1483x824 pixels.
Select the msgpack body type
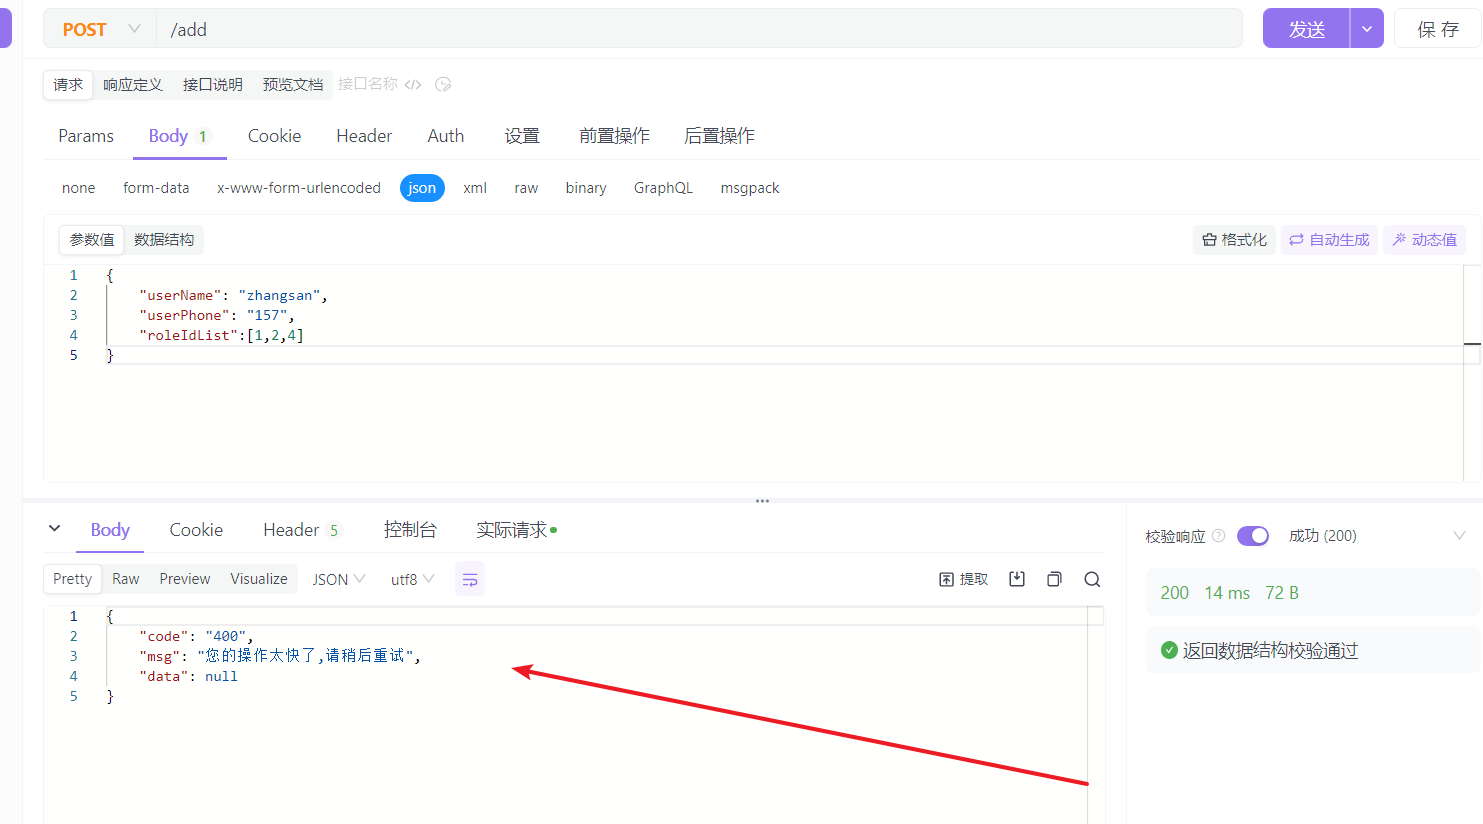(750, 188)
